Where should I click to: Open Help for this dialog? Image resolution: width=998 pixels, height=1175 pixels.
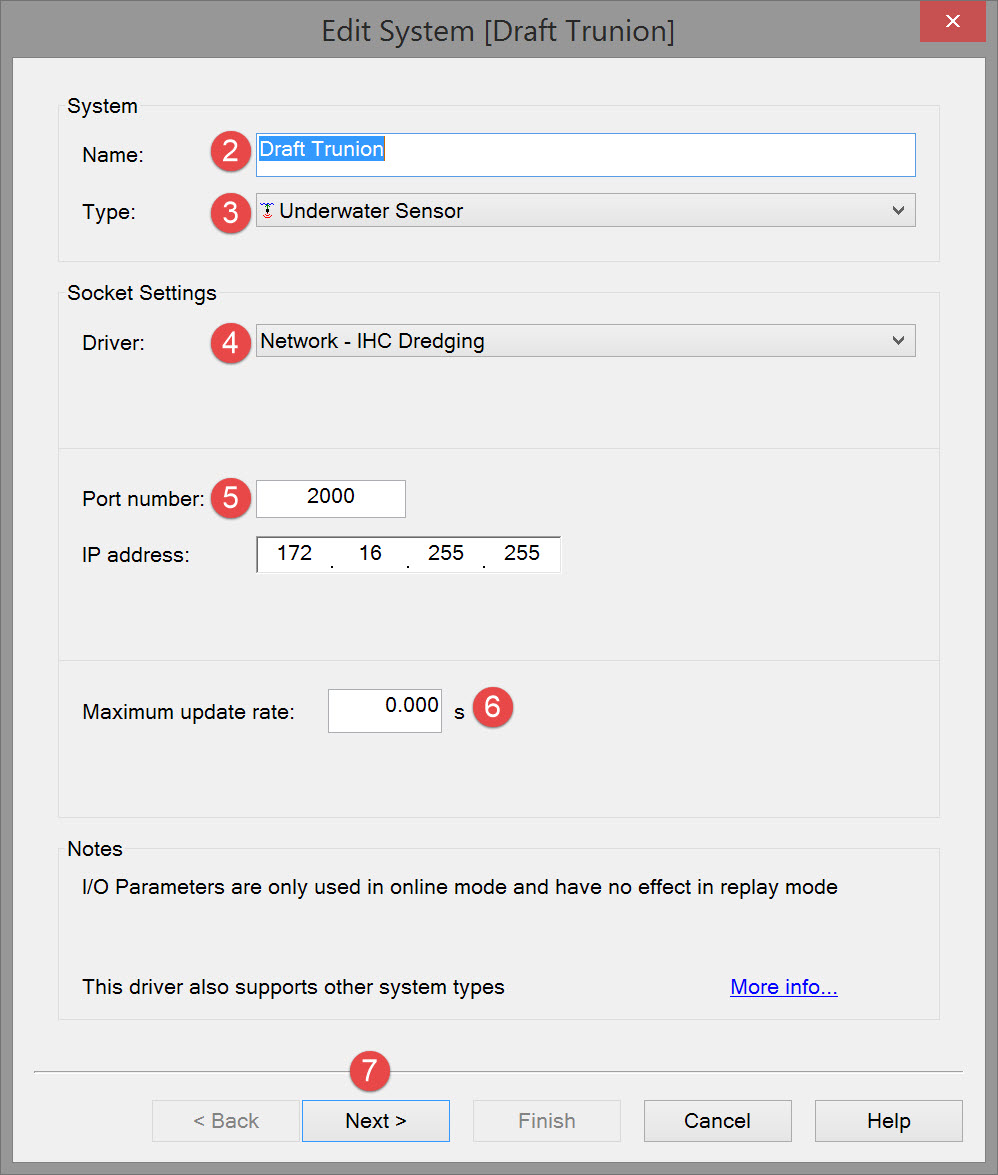tap(888, 1121)
